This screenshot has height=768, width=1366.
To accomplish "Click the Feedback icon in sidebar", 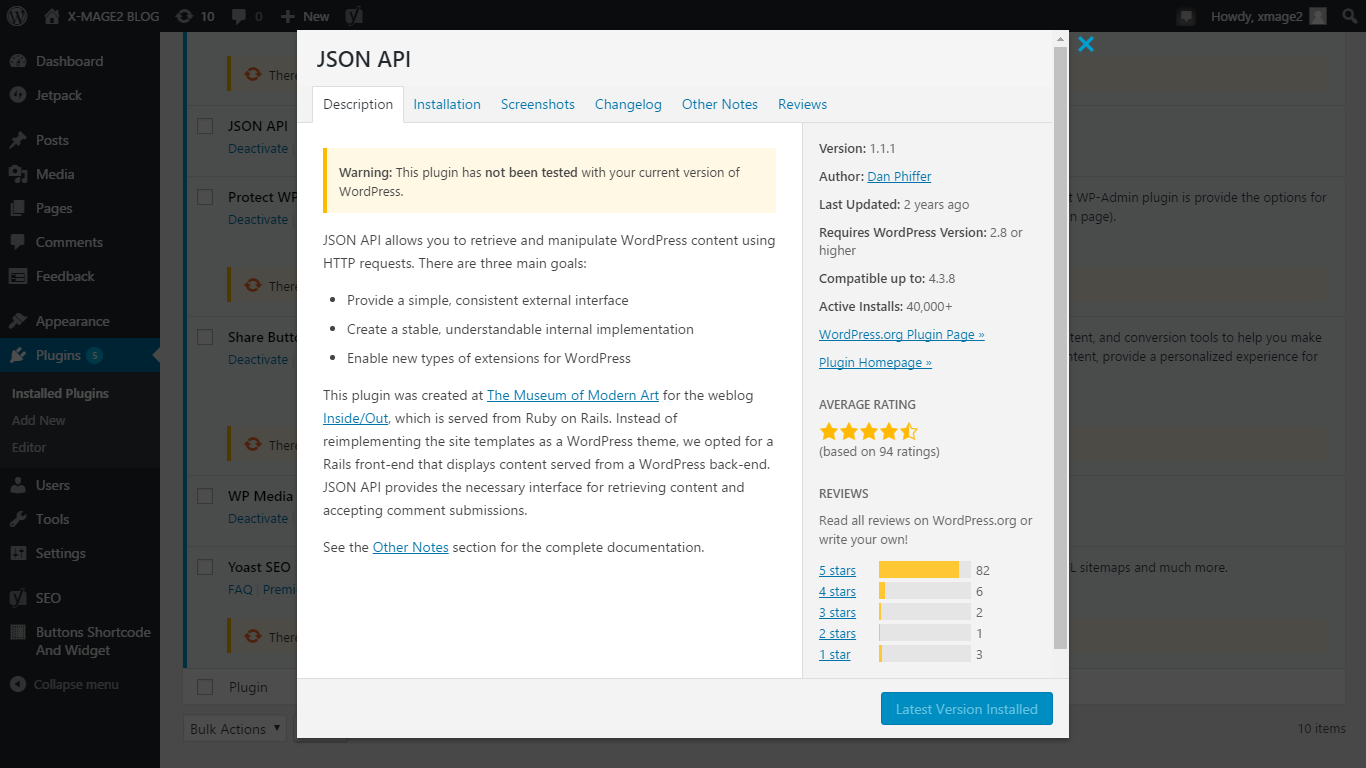I will tap(18, 276).
